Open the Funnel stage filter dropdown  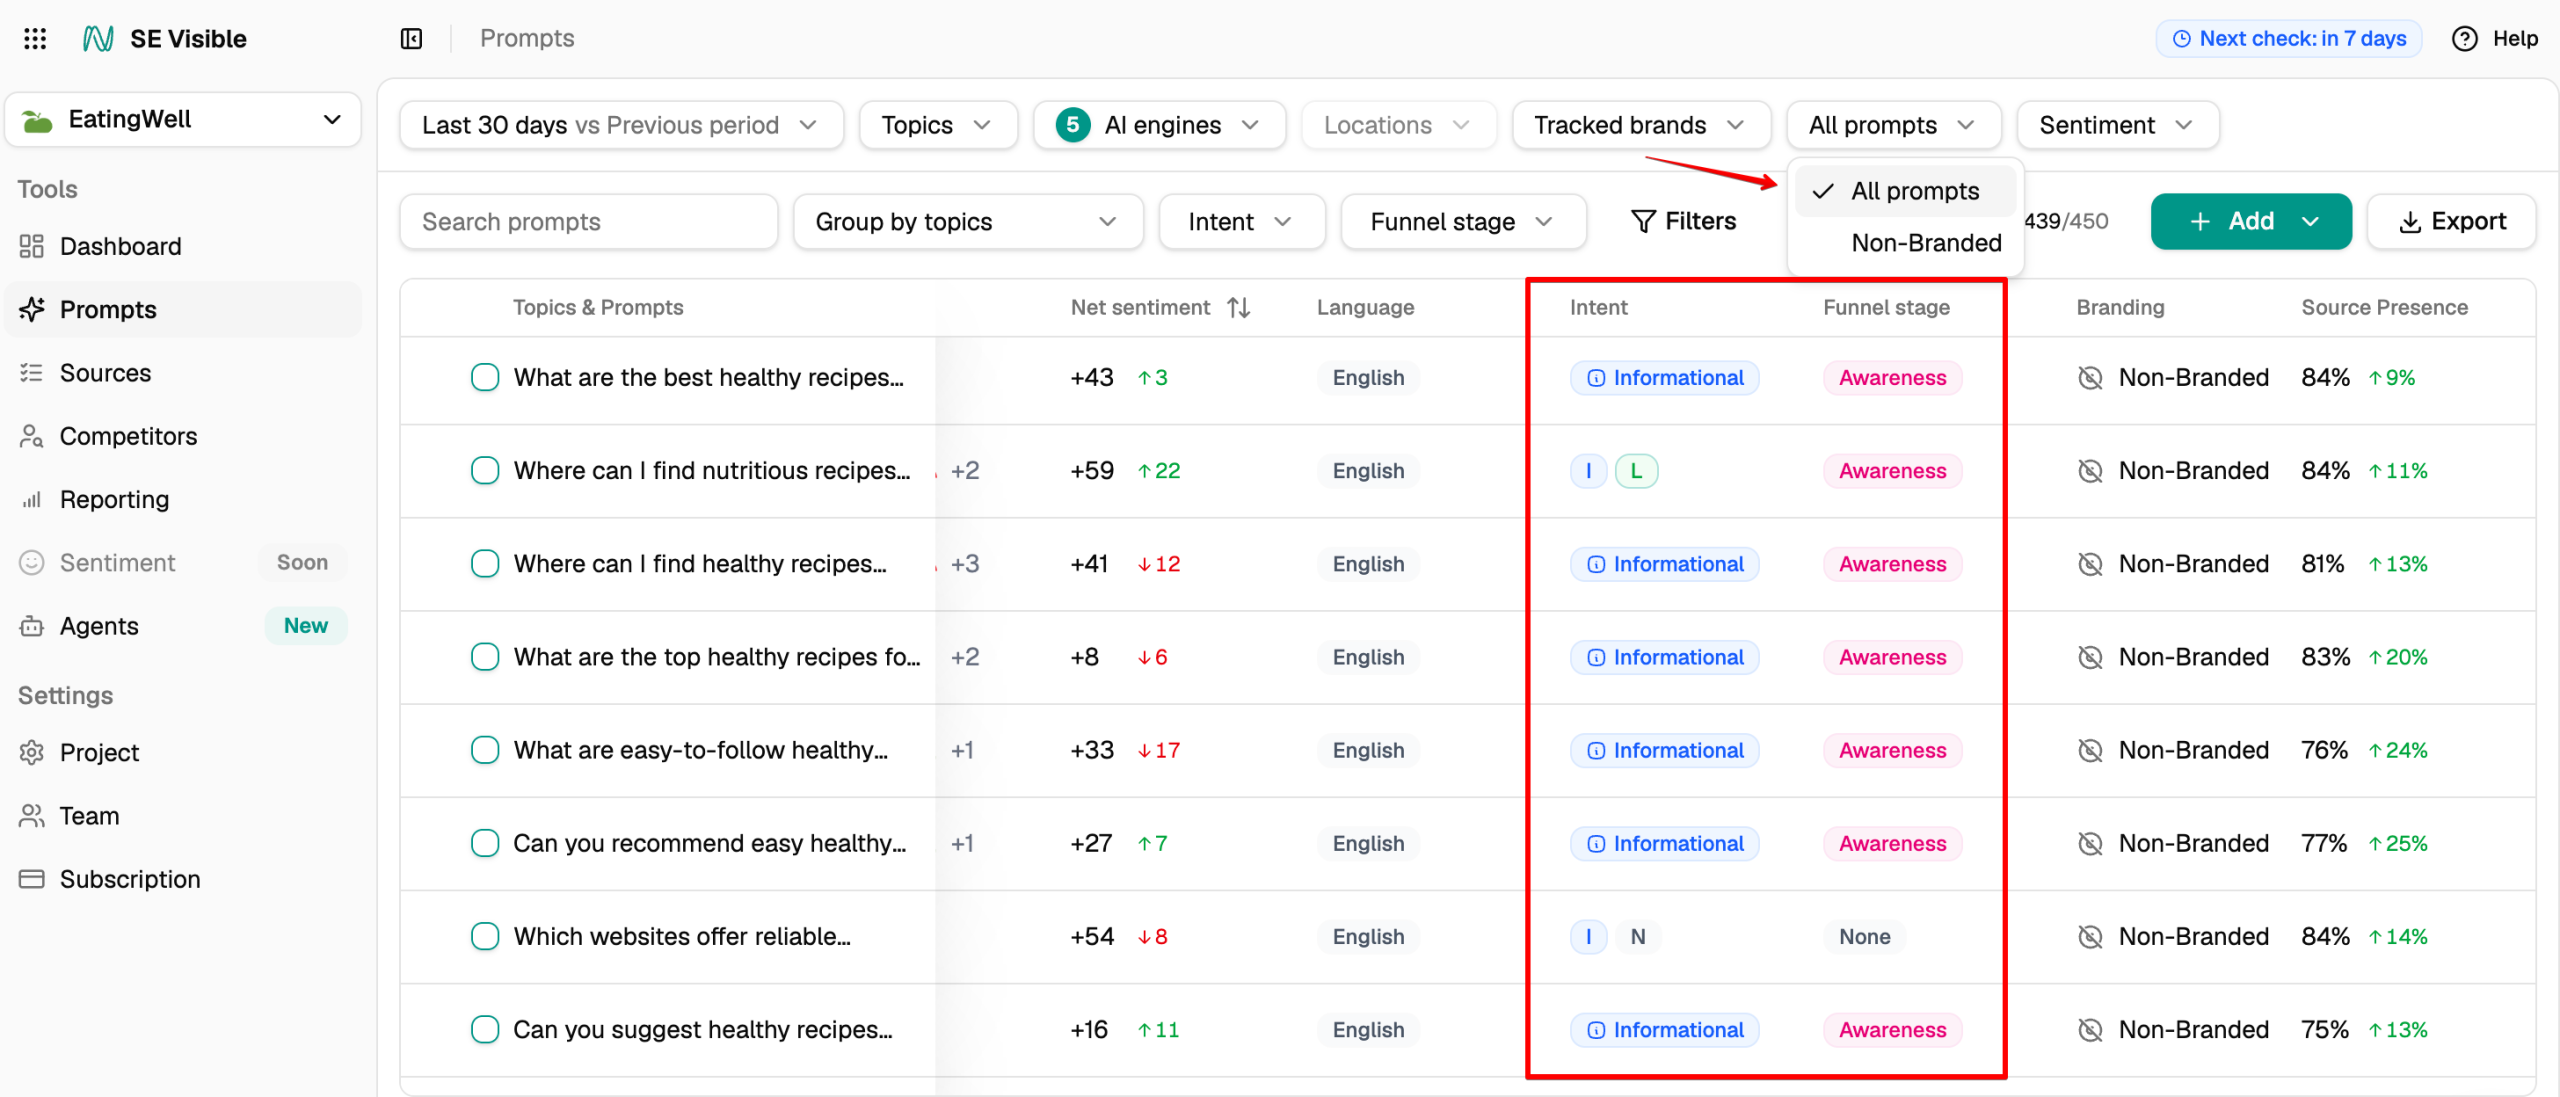point(1462,221)
